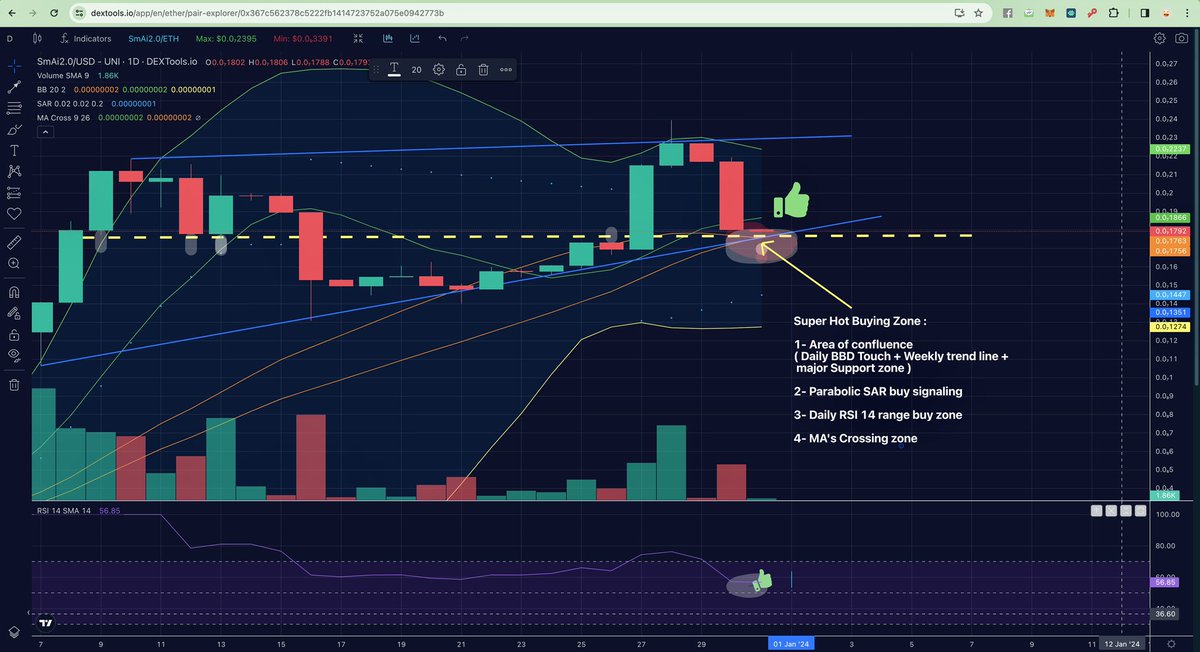This screenshot has height=652, width=1200.
Task: Bookmark this page with star icon
Action: coord(977,13)
